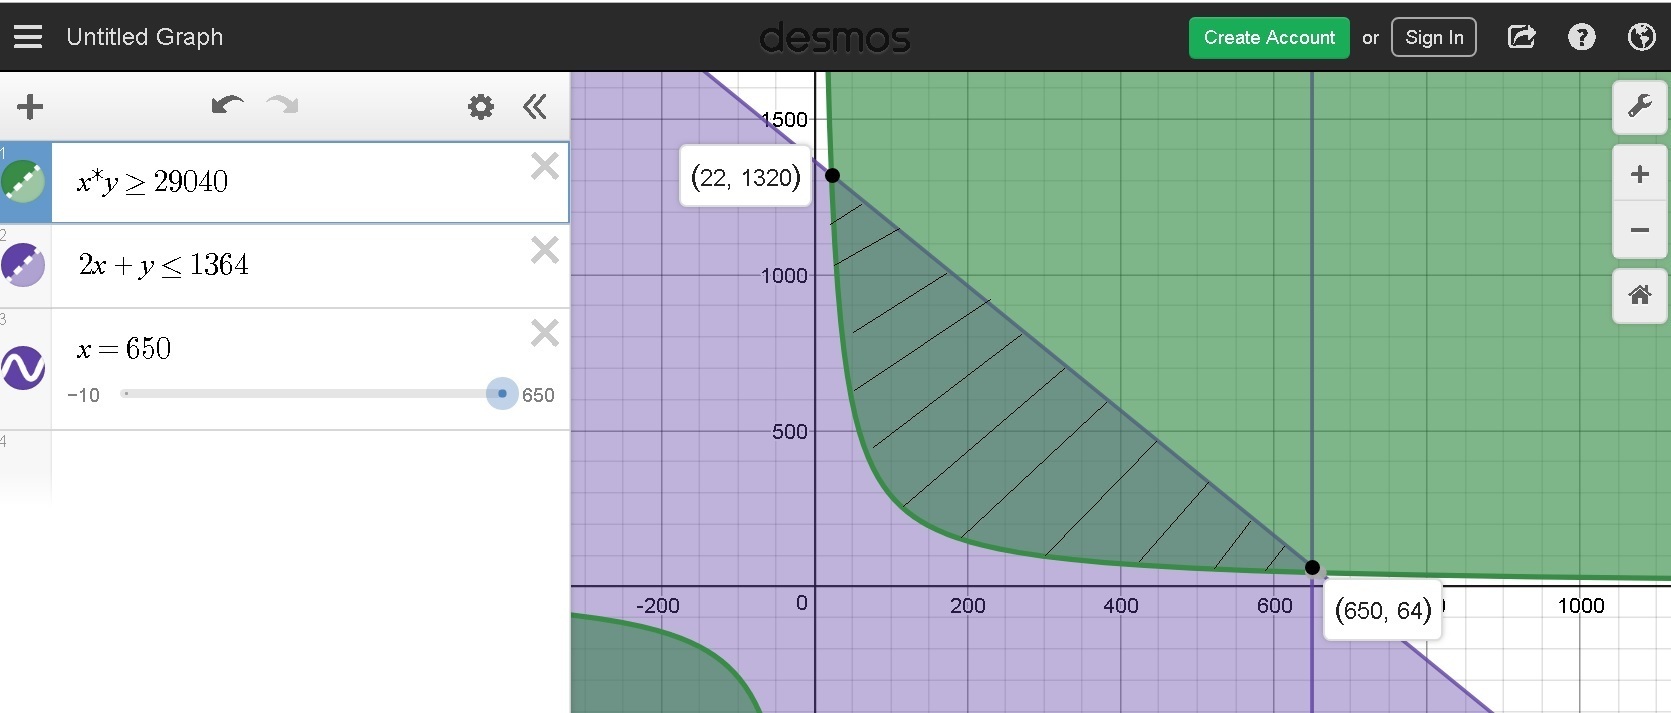The image size is (1671, 713).
Task: Click the x-axis label 400
Action: [1121, 606]
